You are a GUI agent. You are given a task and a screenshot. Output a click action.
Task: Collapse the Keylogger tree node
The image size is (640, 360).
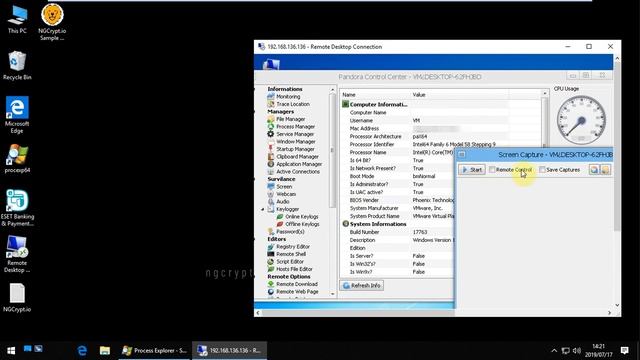(x=262, y=209)
